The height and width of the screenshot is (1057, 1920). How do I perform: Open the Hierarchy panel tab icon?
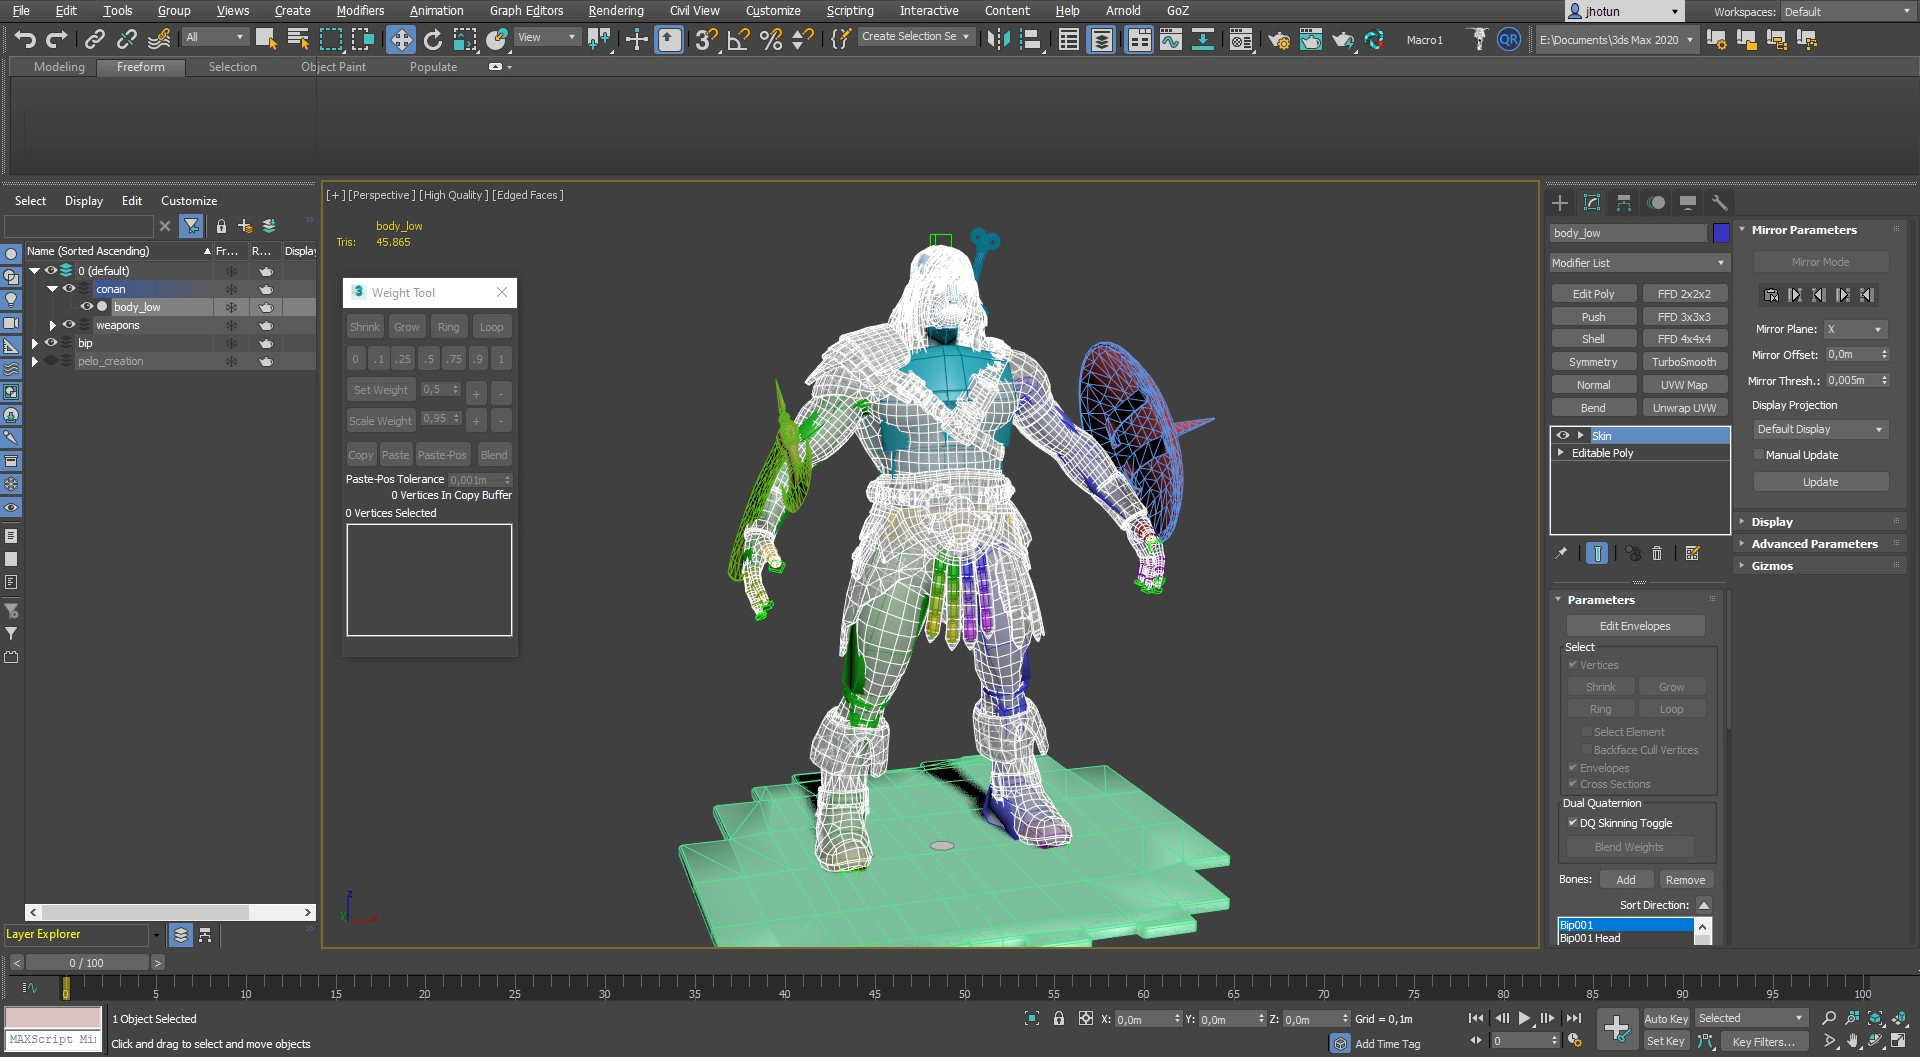click(x=1624, y=203)
